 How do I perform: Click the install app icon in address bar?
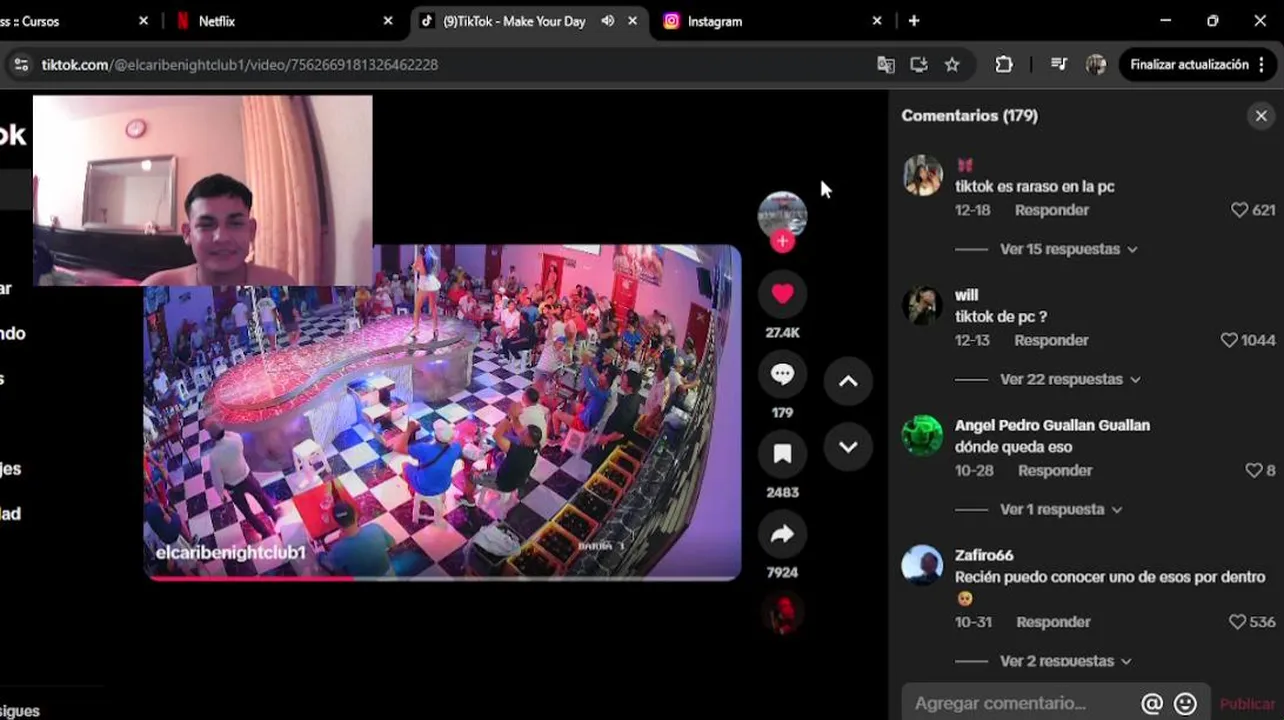pyautogui.click(x=919, y=65)
